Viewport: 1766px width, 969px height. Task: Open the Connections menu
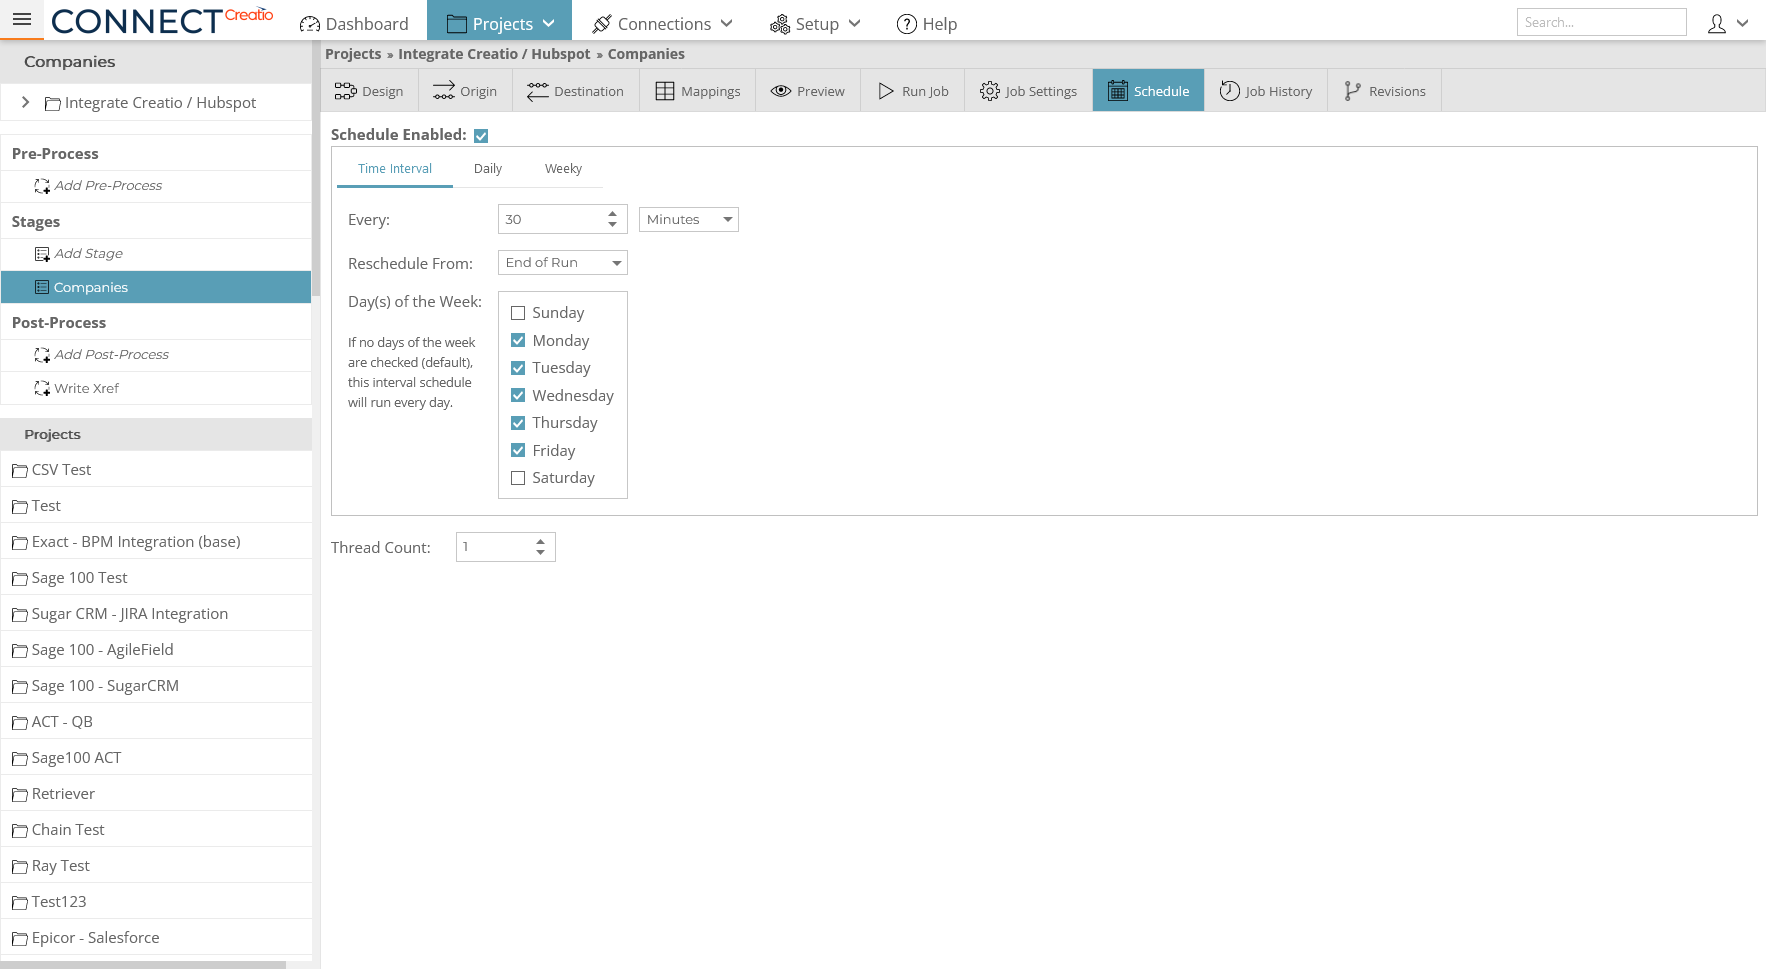pyautogui.click(x=662, y=23)
